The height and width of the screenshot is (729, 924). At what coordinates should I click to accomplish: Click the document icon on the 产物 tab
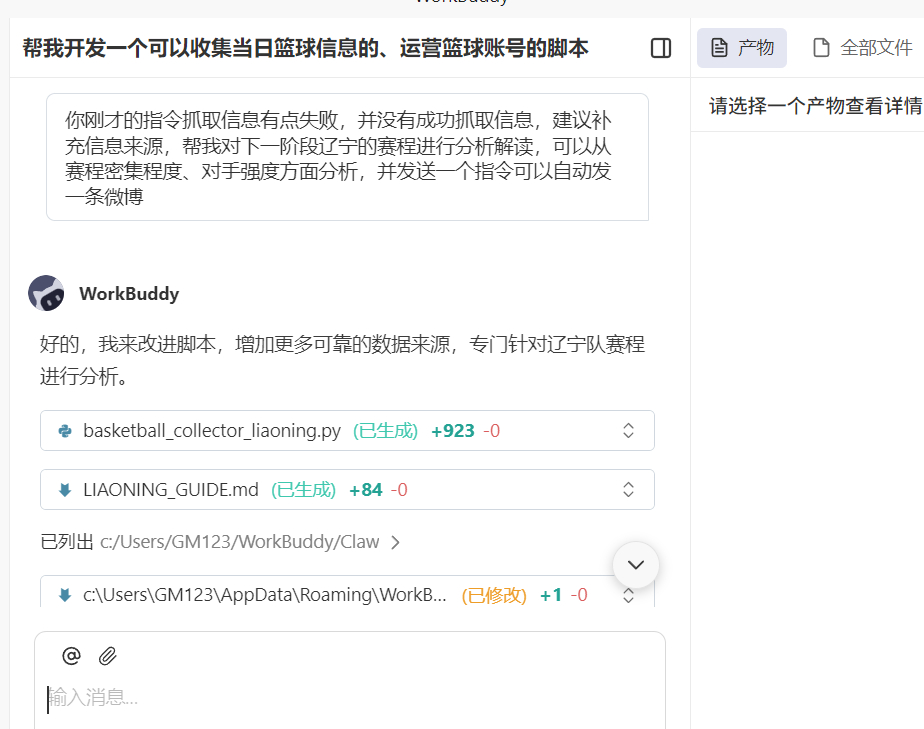tap(721, 46)
